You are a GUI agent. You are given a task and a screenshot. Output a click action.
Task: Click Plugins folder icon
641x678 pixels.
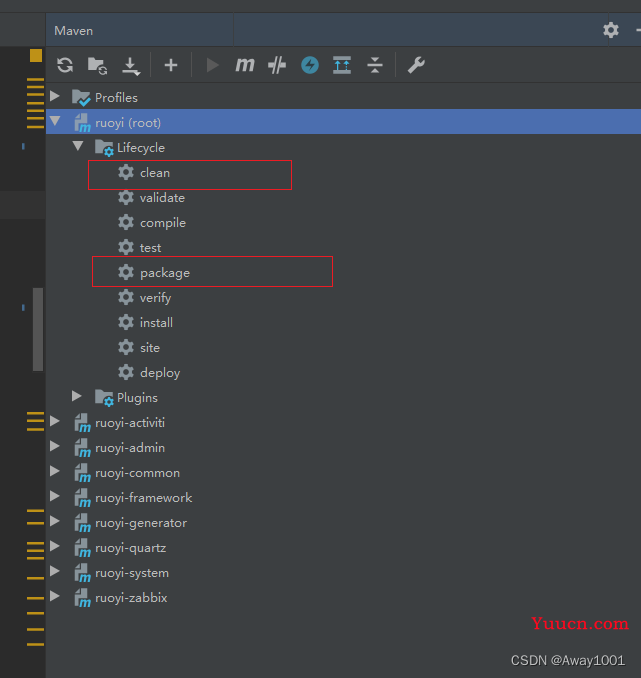pyautogui.click(x=104, y=398)
